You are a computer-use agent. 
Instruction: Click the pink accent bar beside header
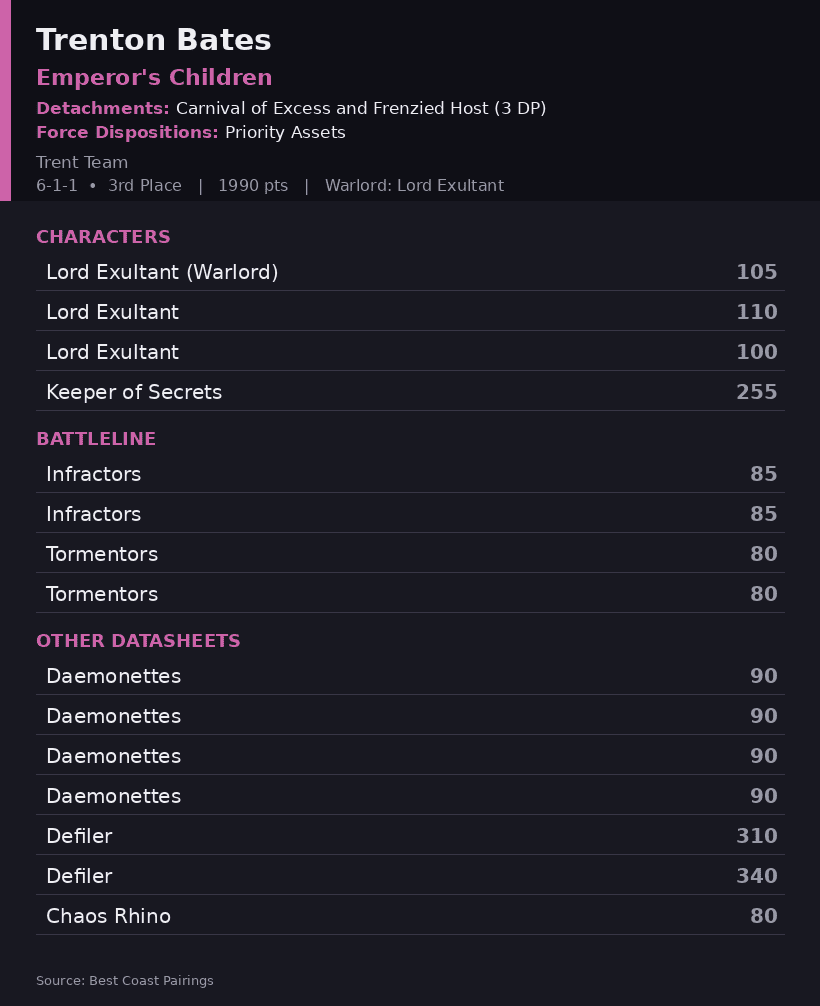(5, 100)
